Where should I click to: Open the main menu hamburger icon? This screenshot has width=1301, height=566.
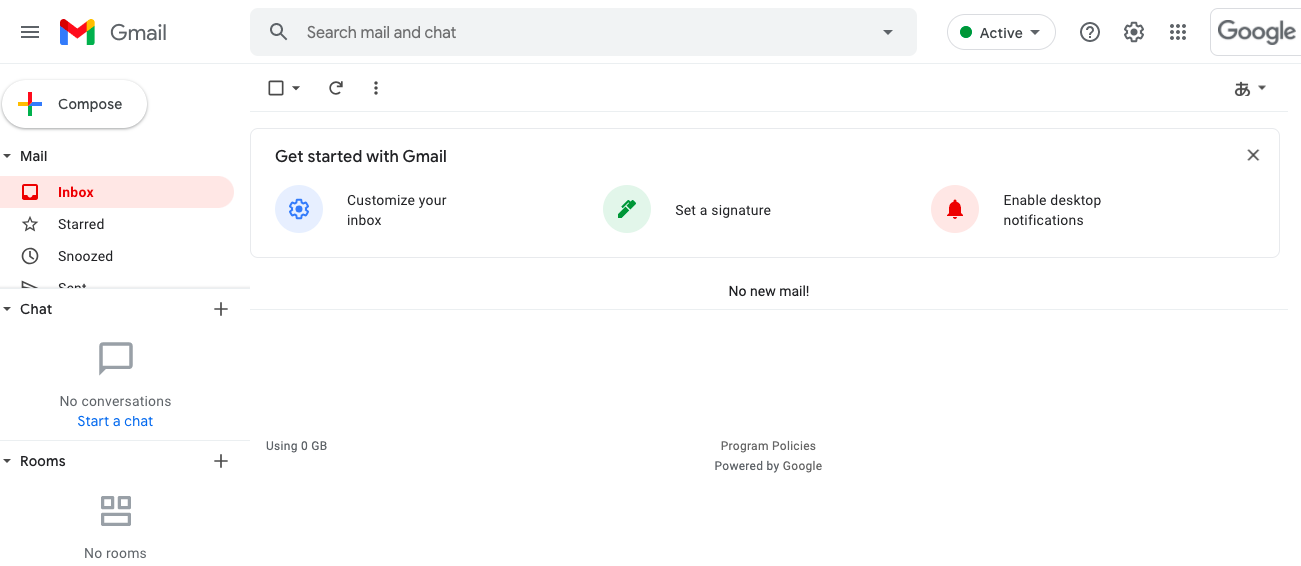click(30, 32)
